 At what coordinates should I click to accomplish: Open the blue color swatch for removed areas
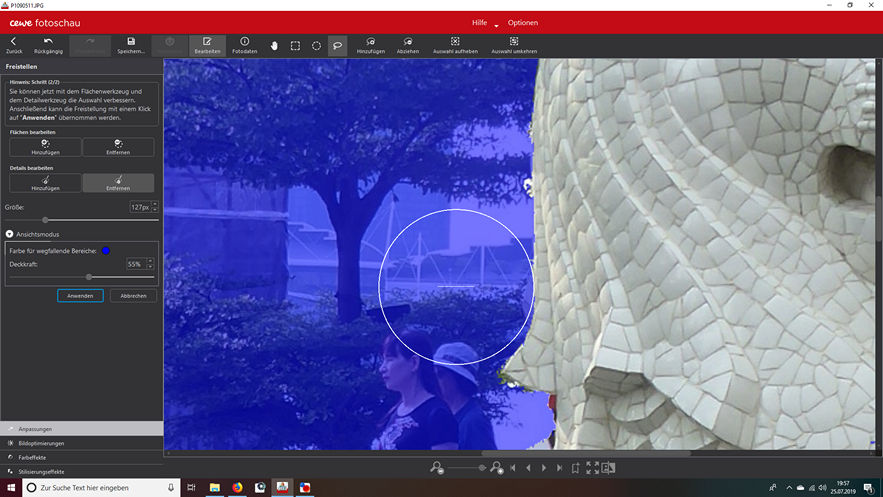[105, 250]
